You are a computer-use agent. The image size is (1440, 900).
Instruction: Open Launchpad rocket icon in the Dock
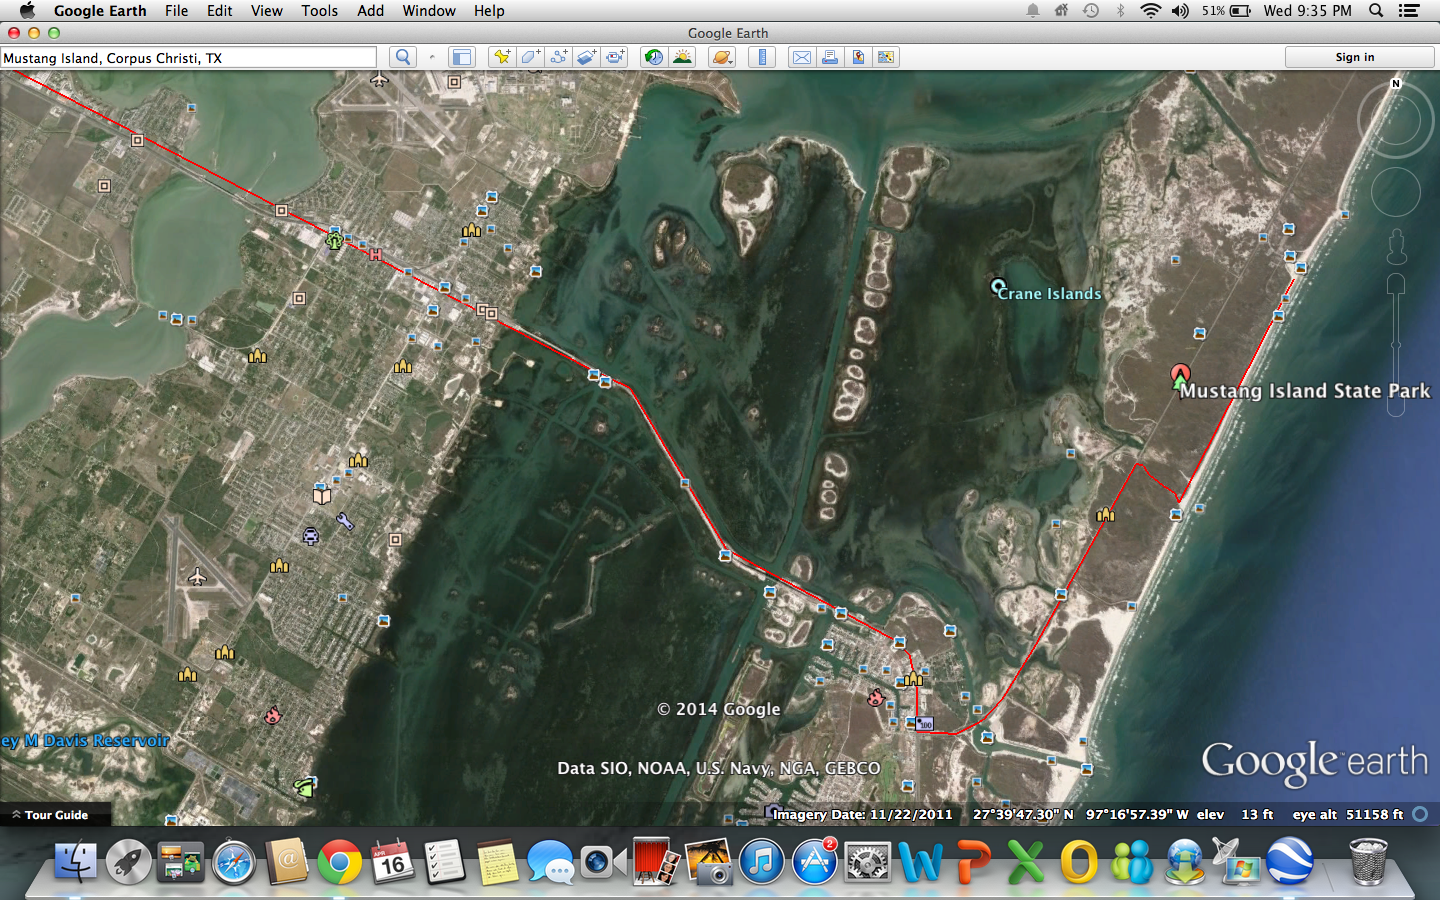(128, 861)
